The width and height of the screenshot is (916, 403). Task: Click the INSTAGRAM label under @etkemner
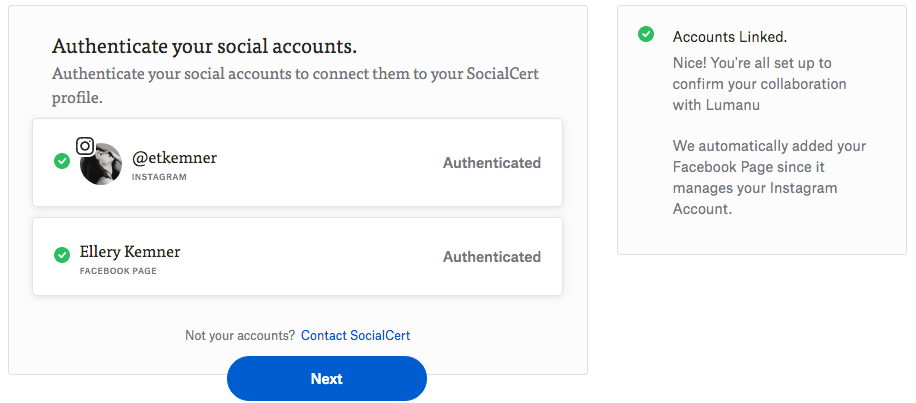tap(159, 177)
